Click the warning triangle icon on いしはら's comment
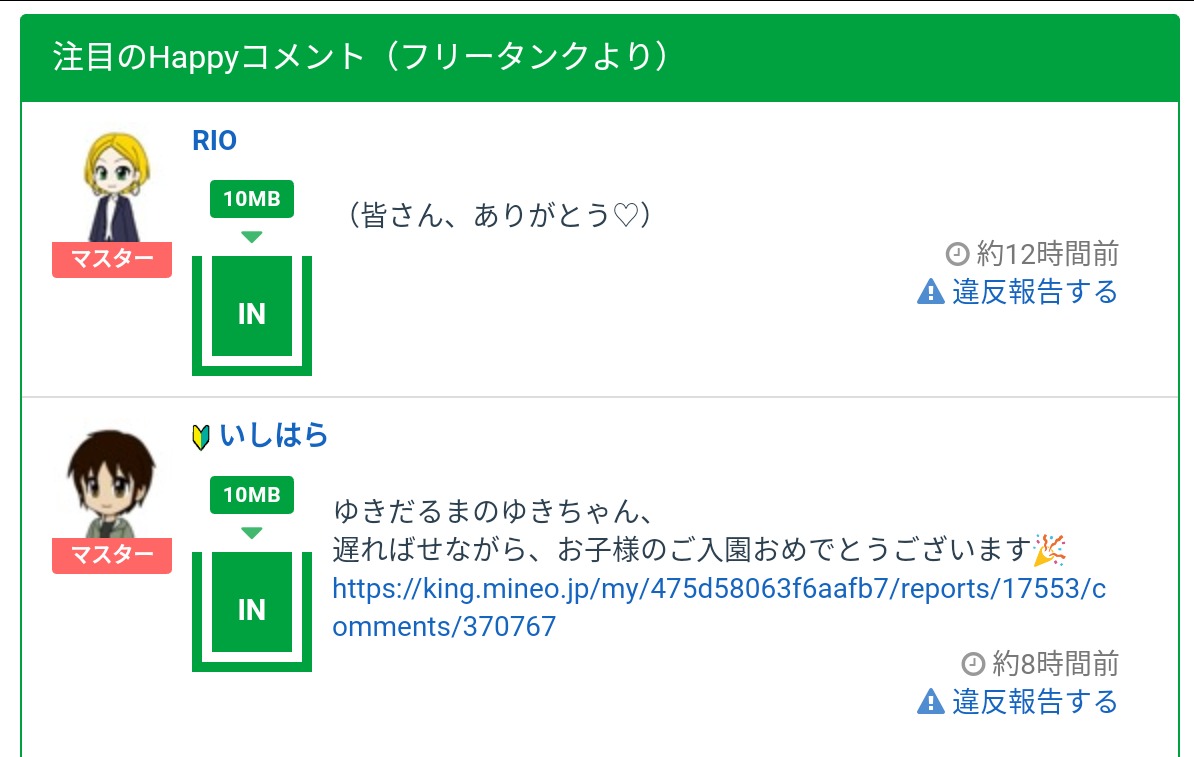Viewport: 1194px width, 757px height. pyautogui.click(x=930, y=702)
